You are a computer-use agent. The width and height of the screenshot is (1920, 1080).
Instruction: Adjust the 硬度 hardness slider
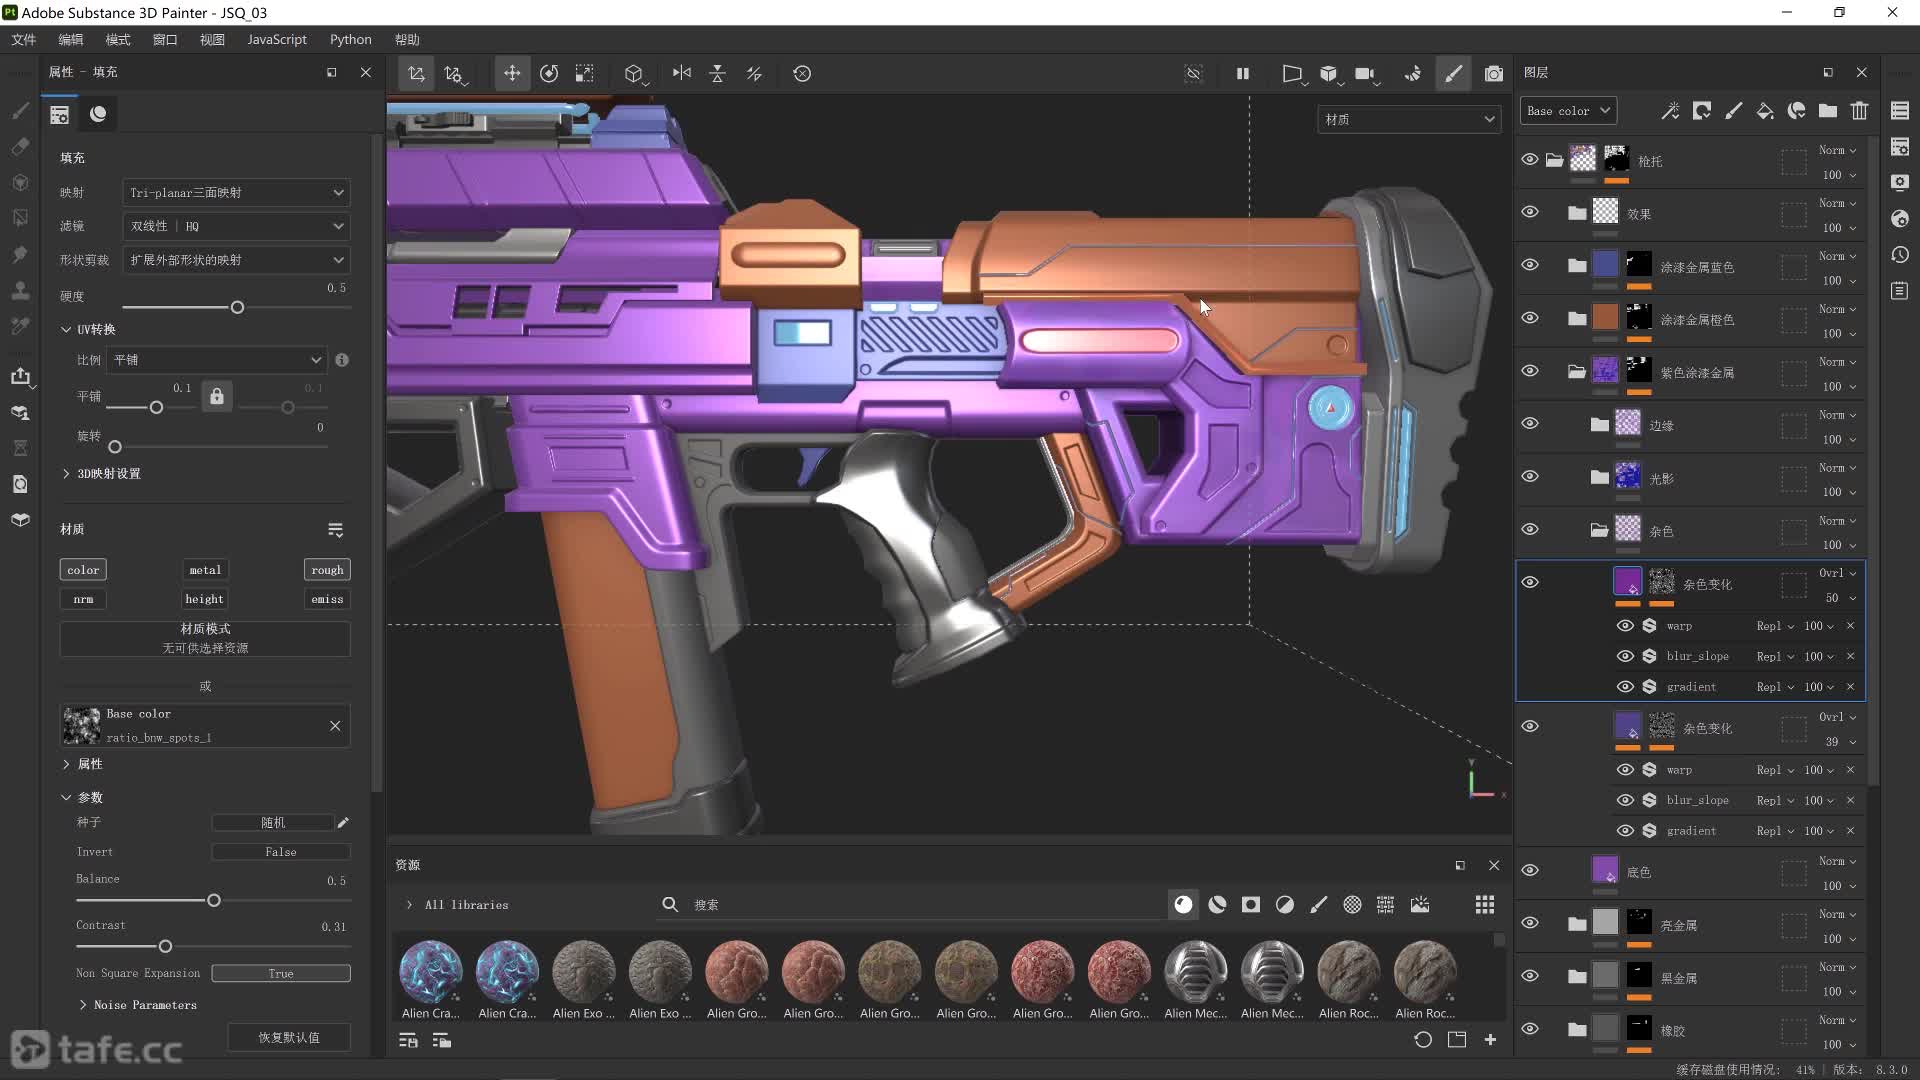click(237, 307)
